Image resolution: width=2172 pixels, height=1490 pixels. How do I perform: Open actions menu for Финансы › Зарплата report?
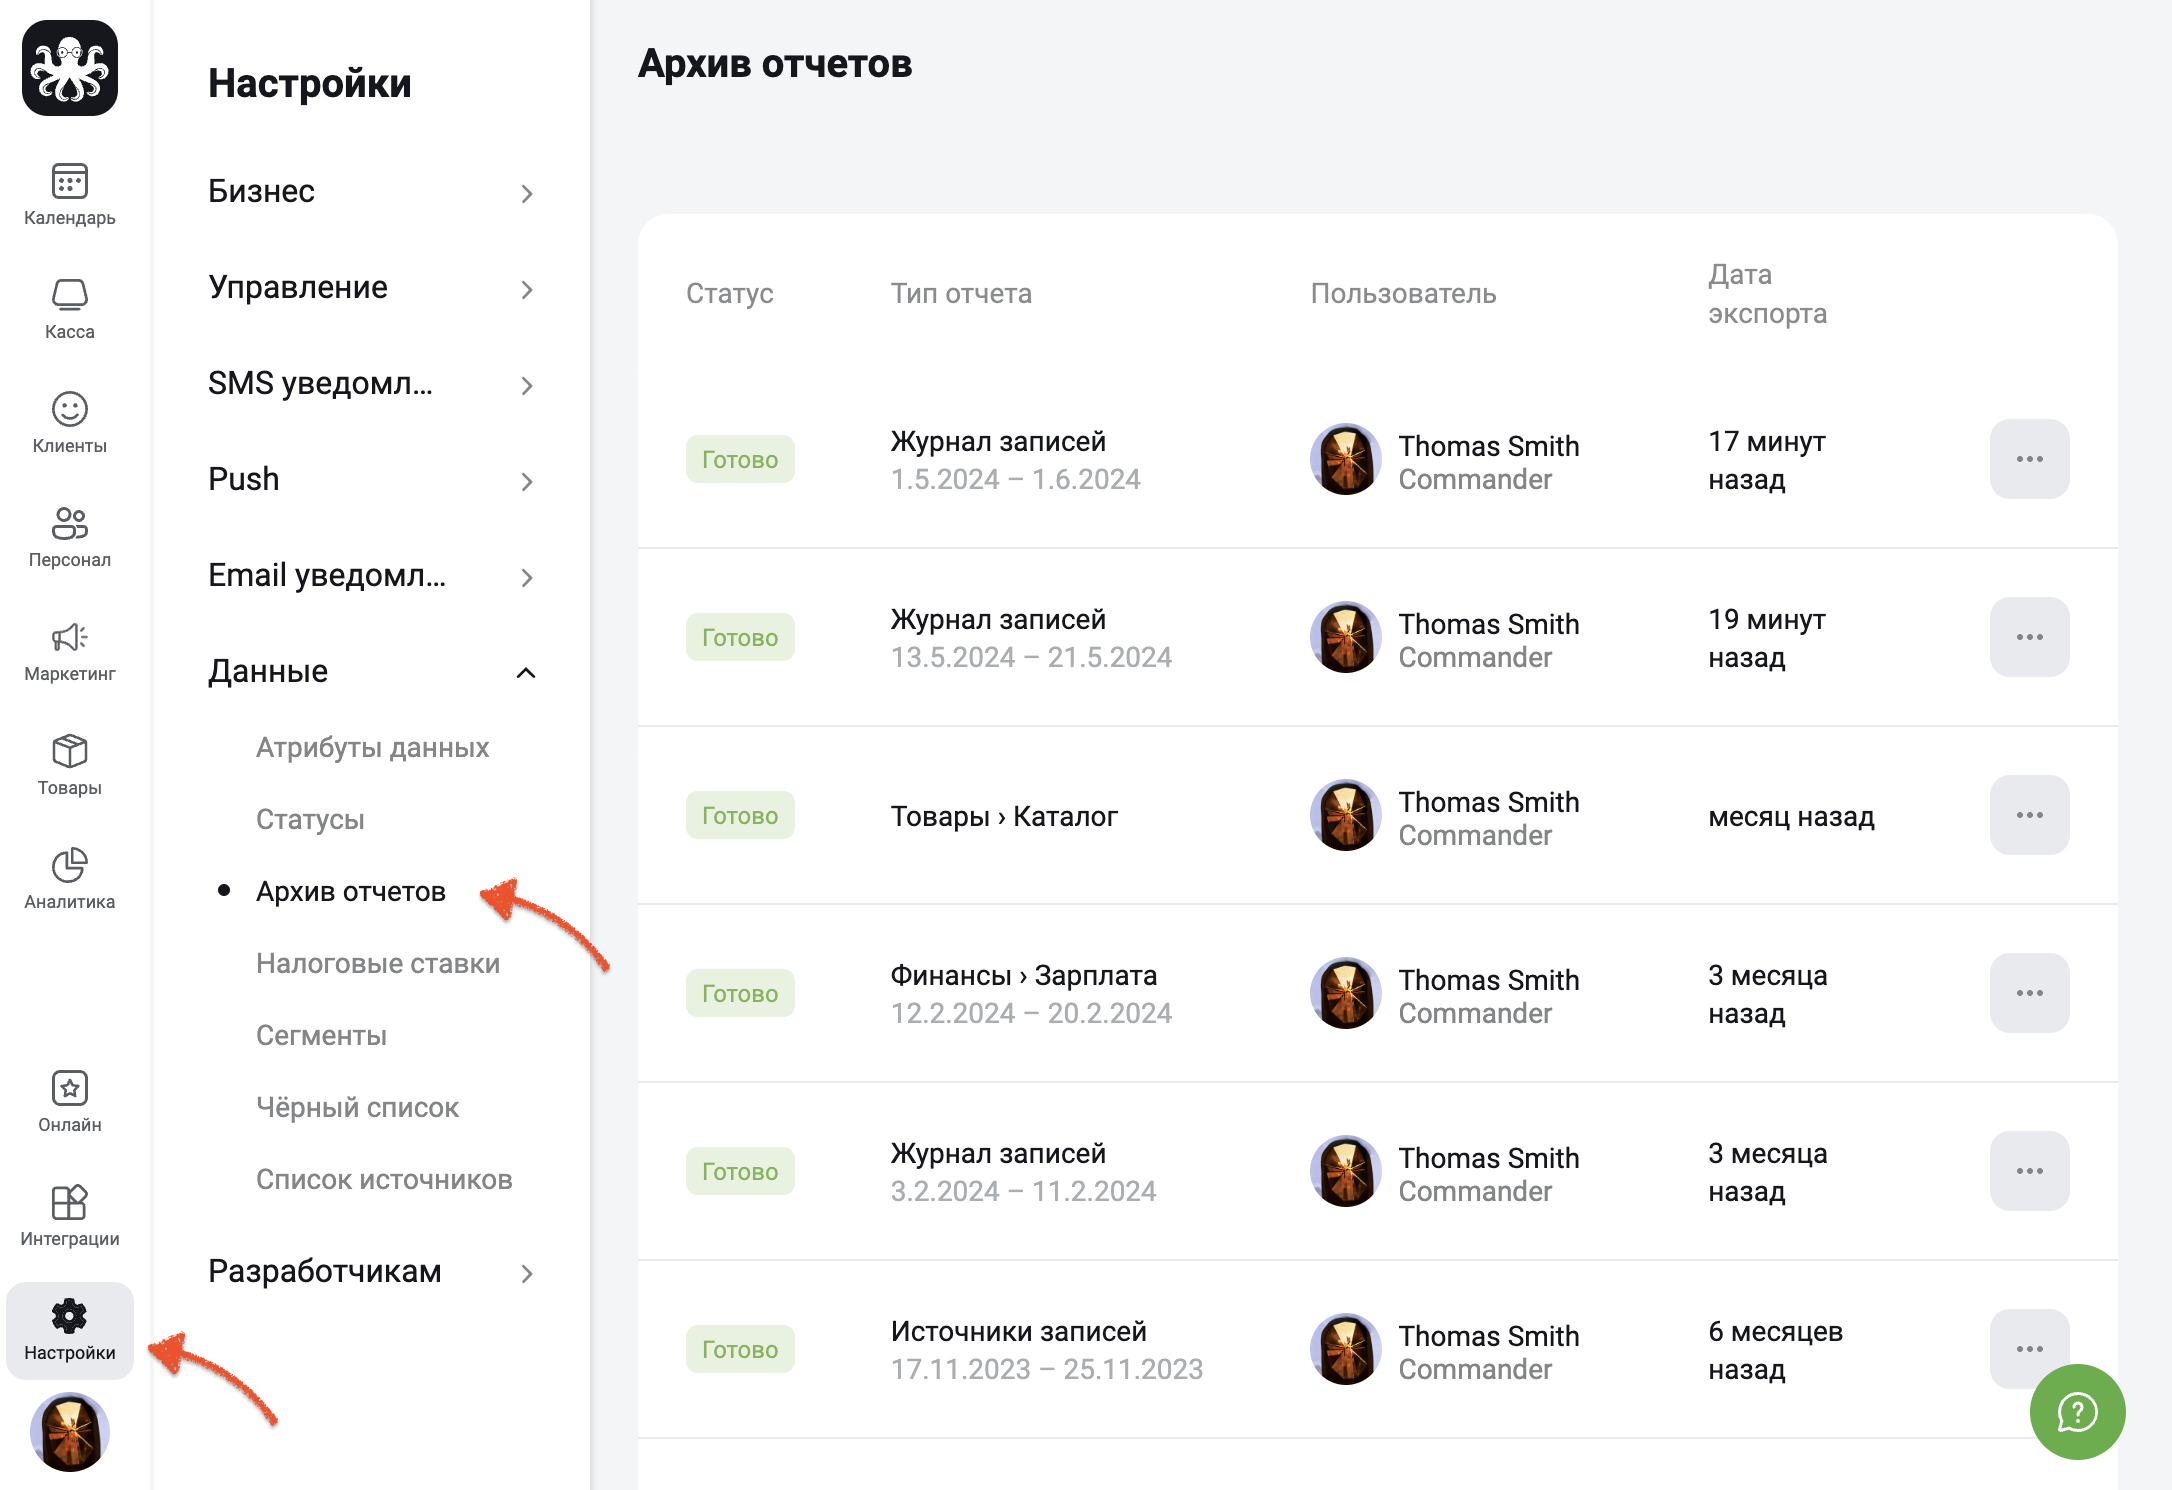pos(2029,993)
